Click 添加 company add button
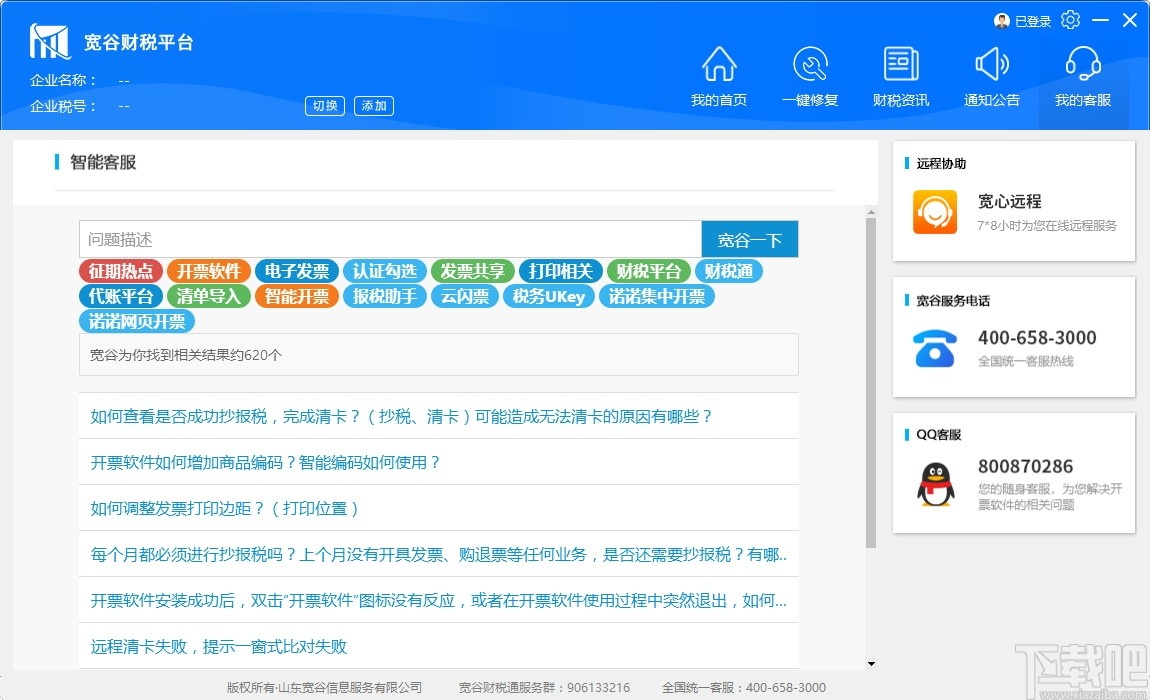The width and height of the screenshot is (1150, 700). 374,106
